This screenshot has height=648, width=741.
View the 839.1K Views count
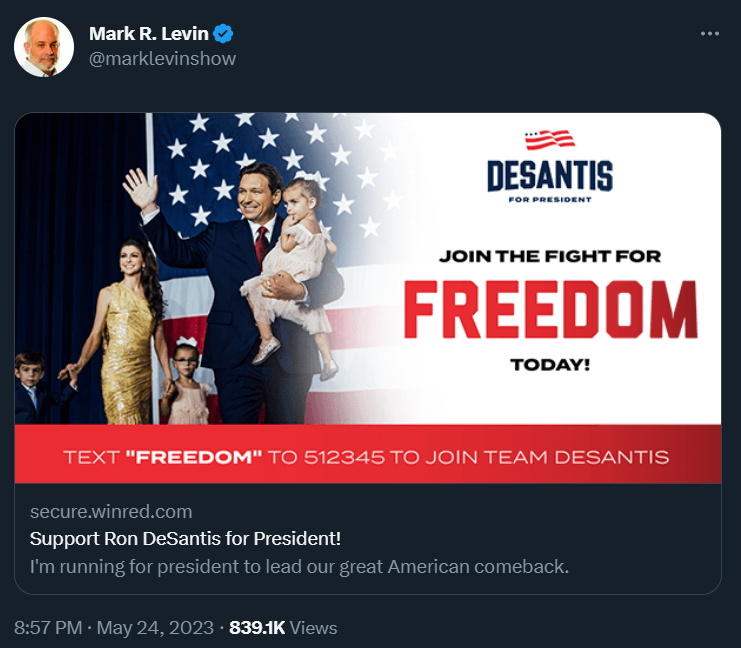(283, 628)
